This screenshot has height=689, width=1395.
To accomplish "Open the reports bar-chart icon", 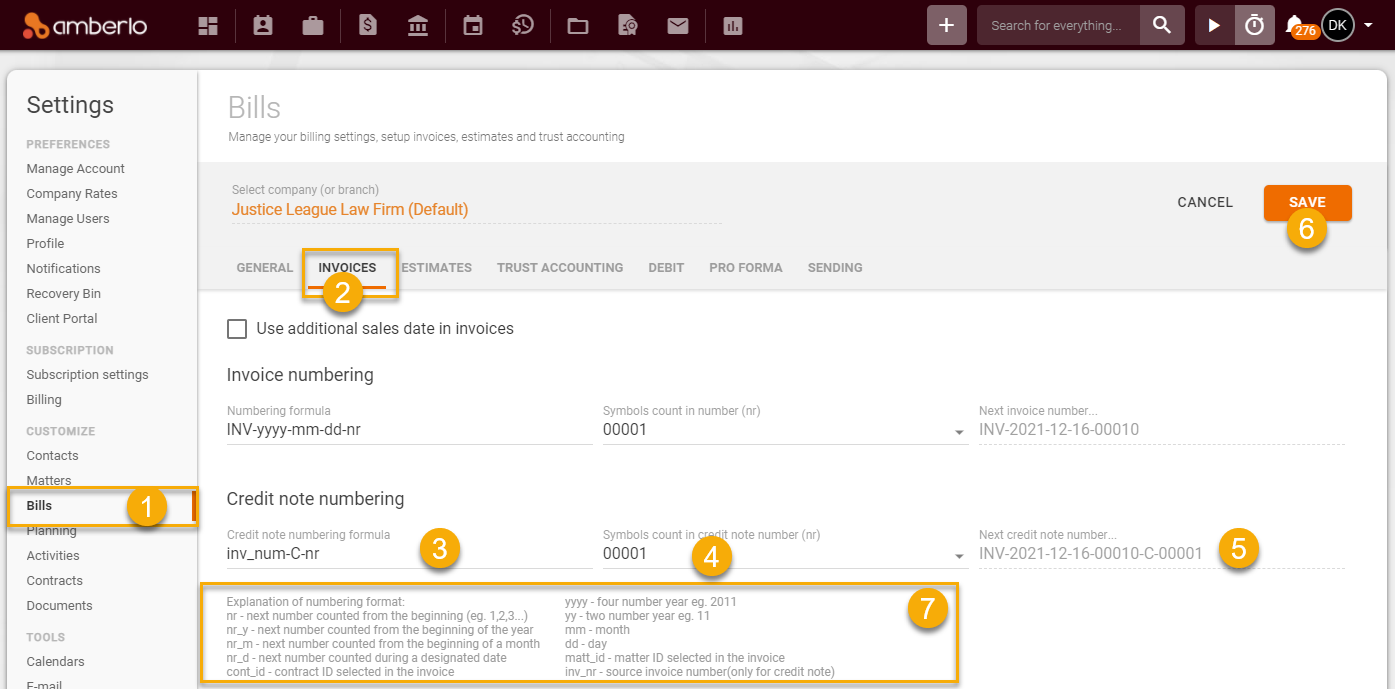I will pos(732,25).
